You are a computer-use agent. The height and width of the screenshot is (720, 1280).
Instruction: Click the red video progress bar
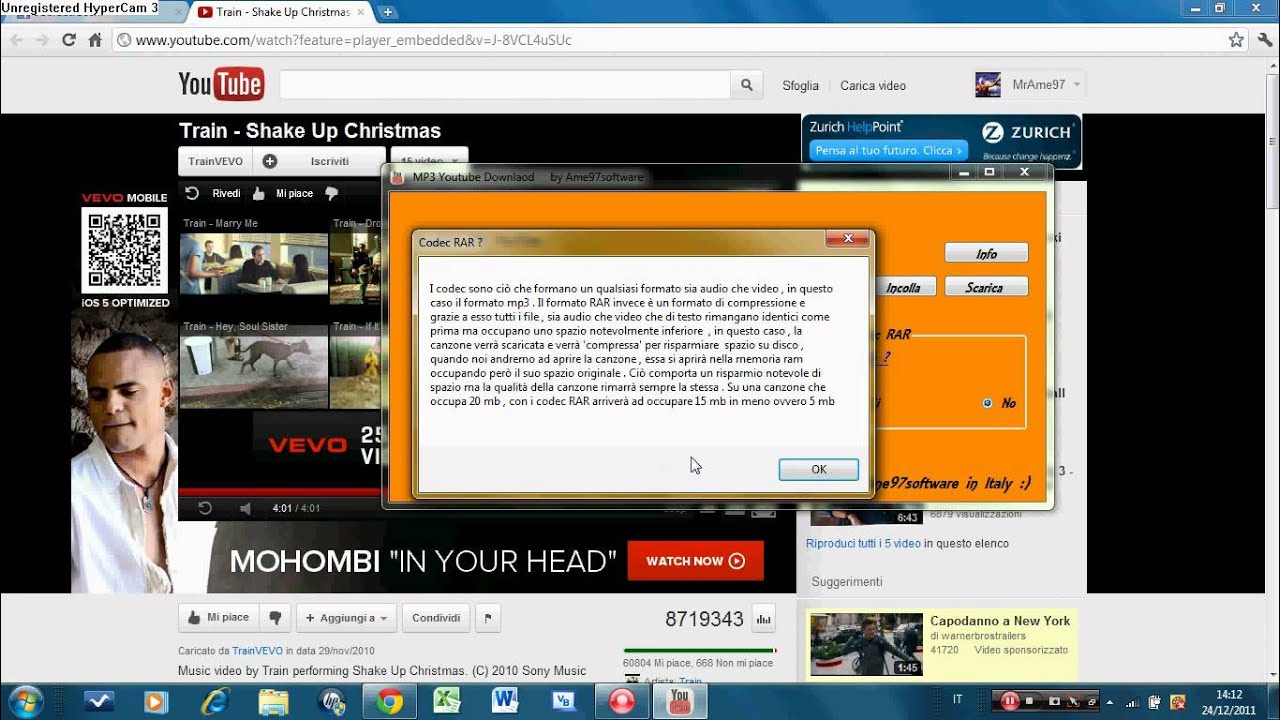pos(280,492)
